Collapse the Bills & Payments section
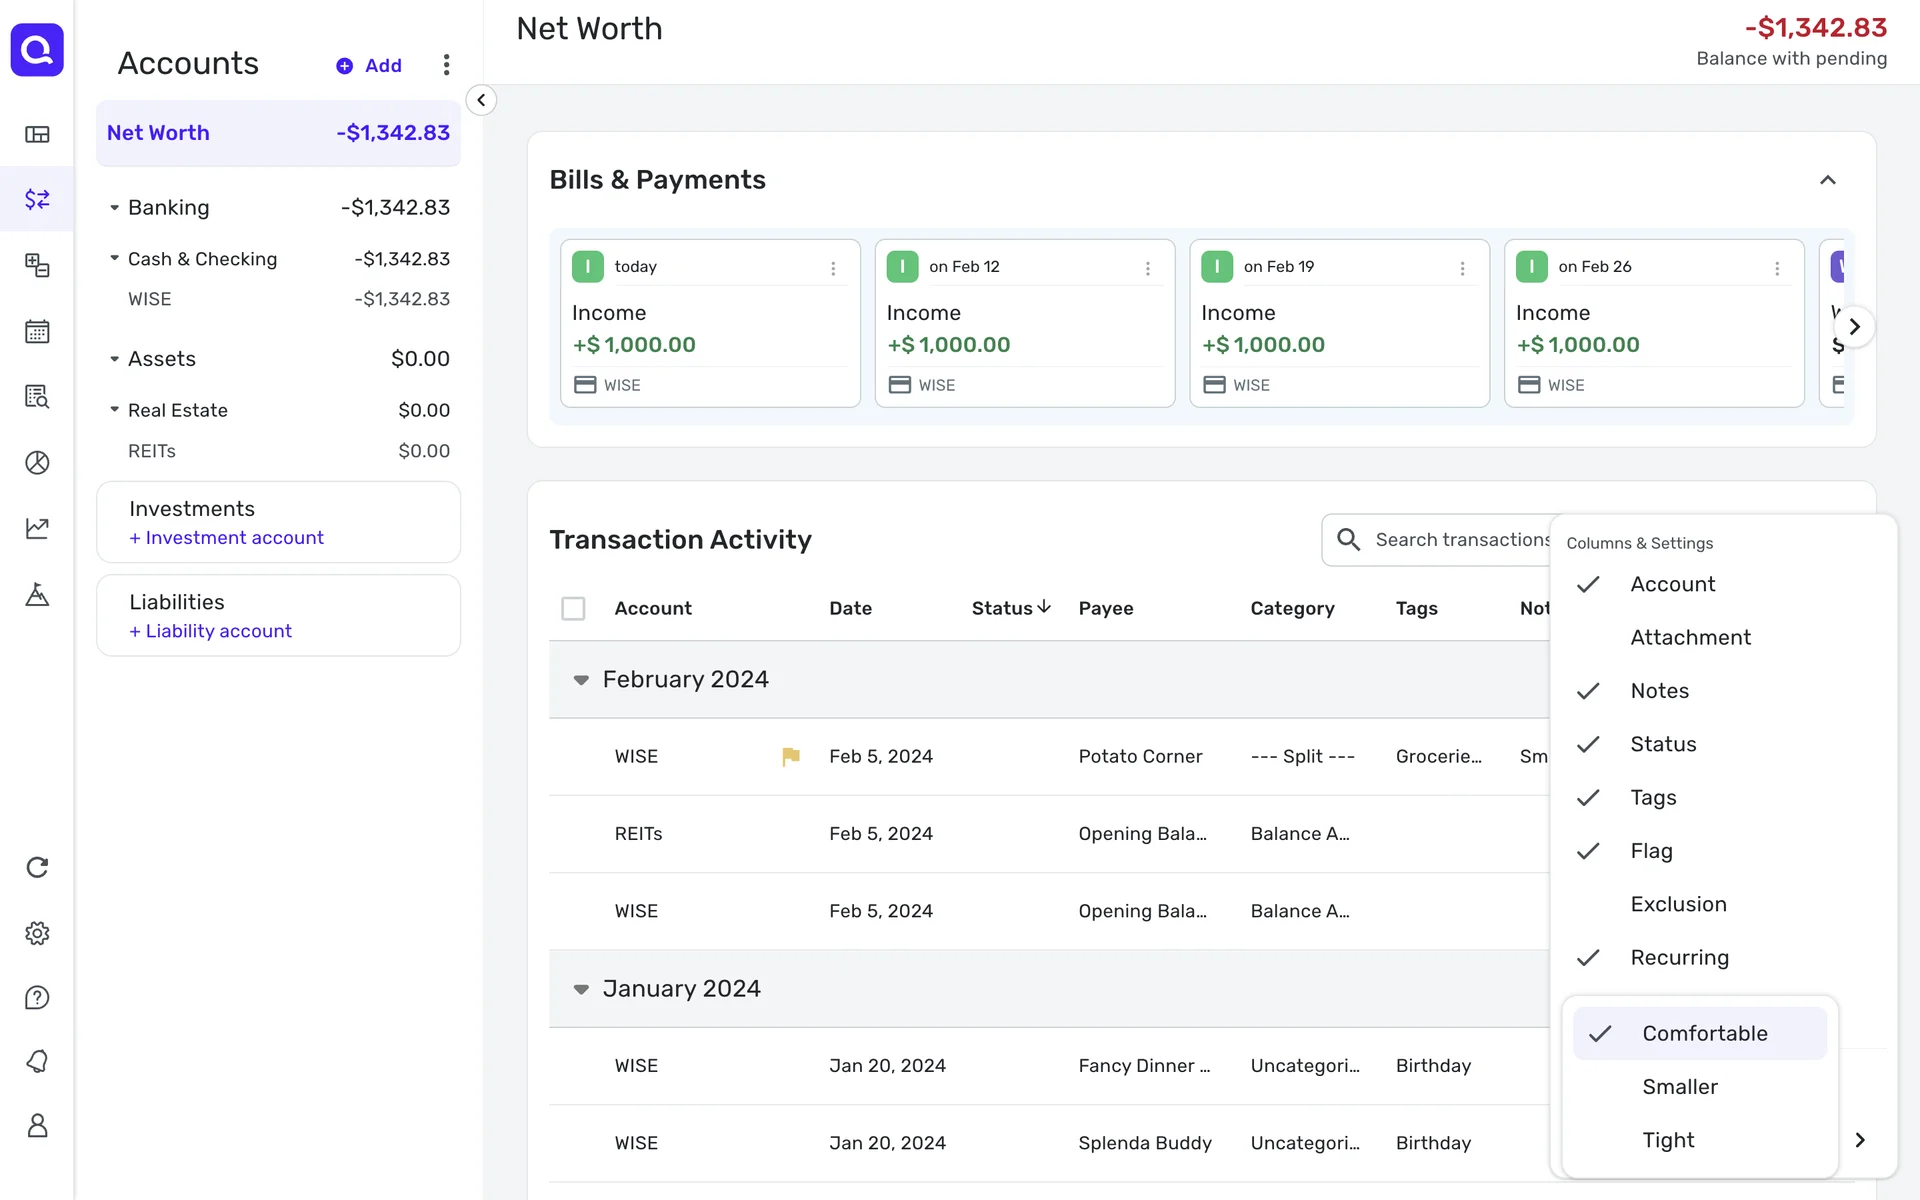The width and height of the screenshot is (1920, 1200). tap(1827, 180)
